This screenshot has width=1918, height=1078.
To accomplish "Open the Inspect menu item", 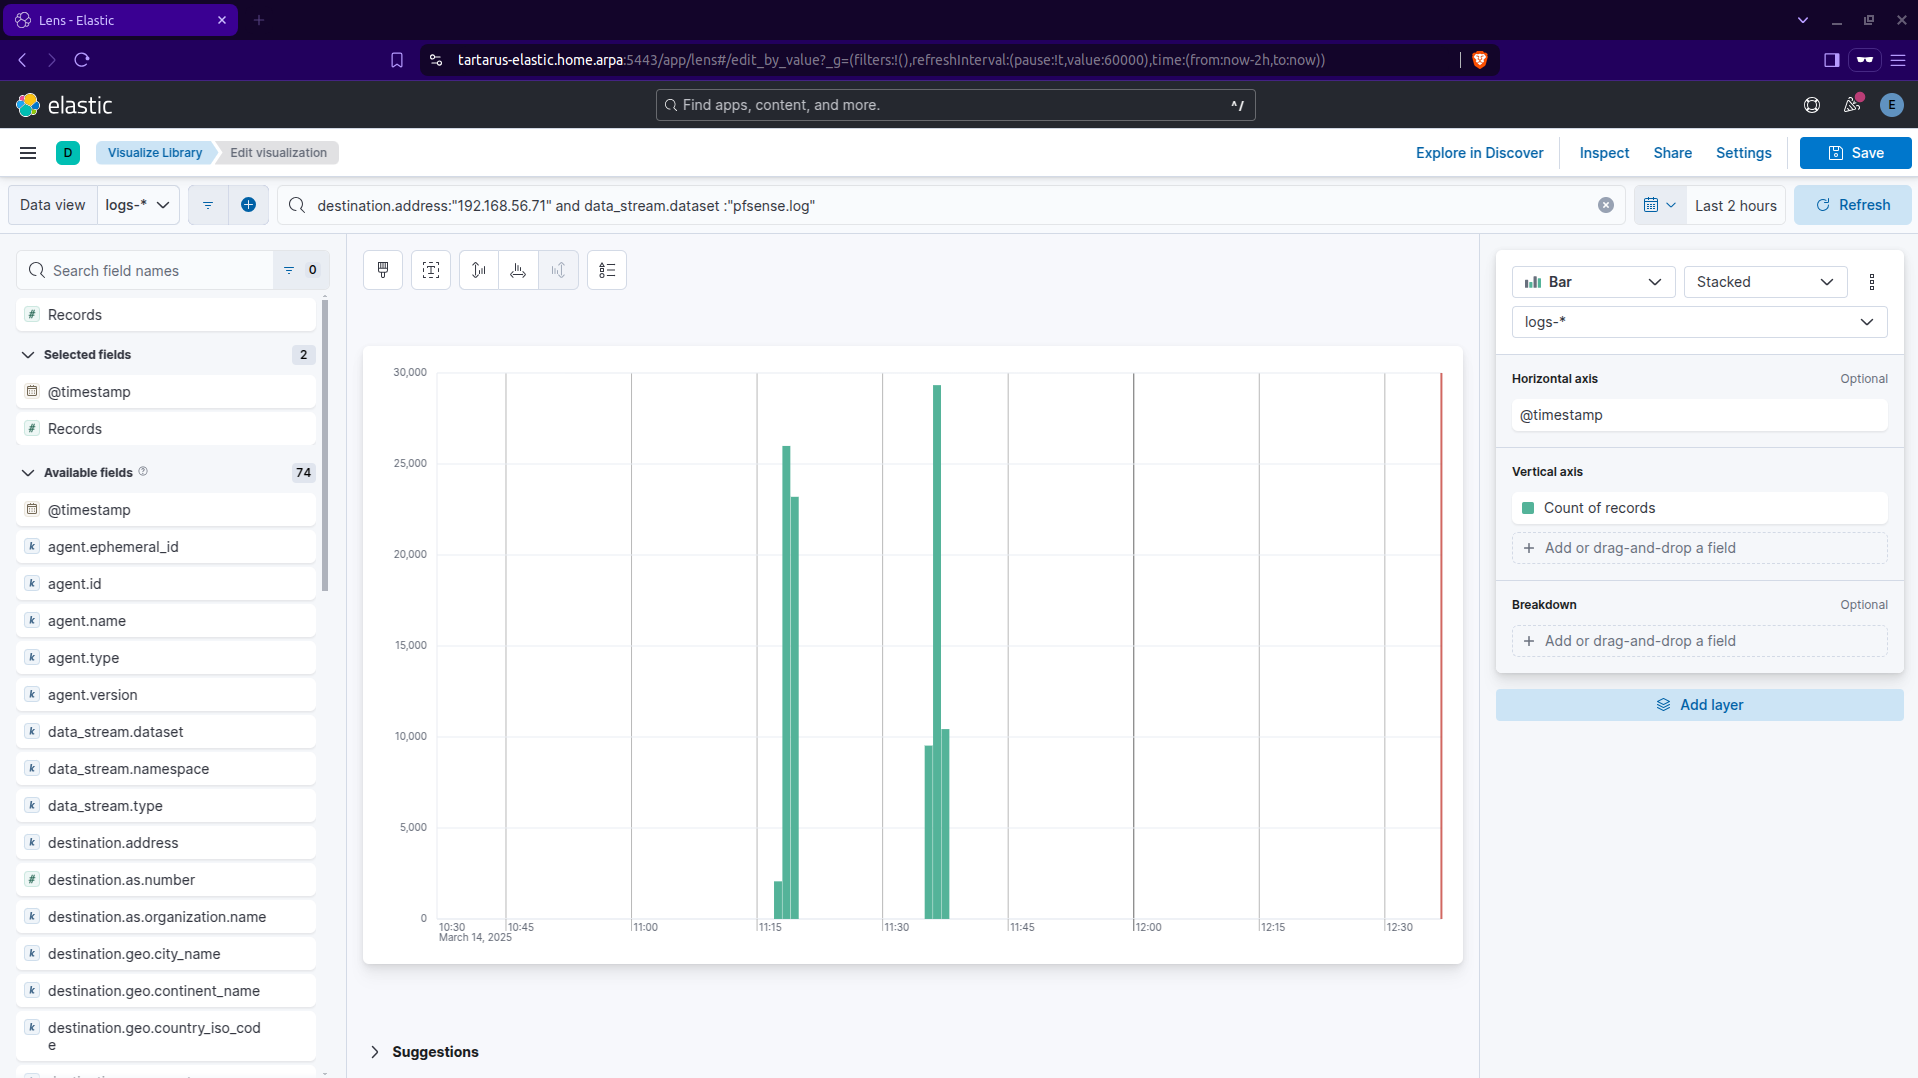I will click(1604, 153).
